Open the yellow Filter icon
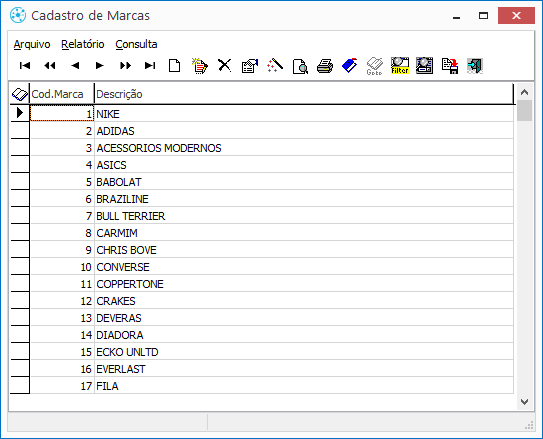Screen dimensions: 543x439 point(400,66)
